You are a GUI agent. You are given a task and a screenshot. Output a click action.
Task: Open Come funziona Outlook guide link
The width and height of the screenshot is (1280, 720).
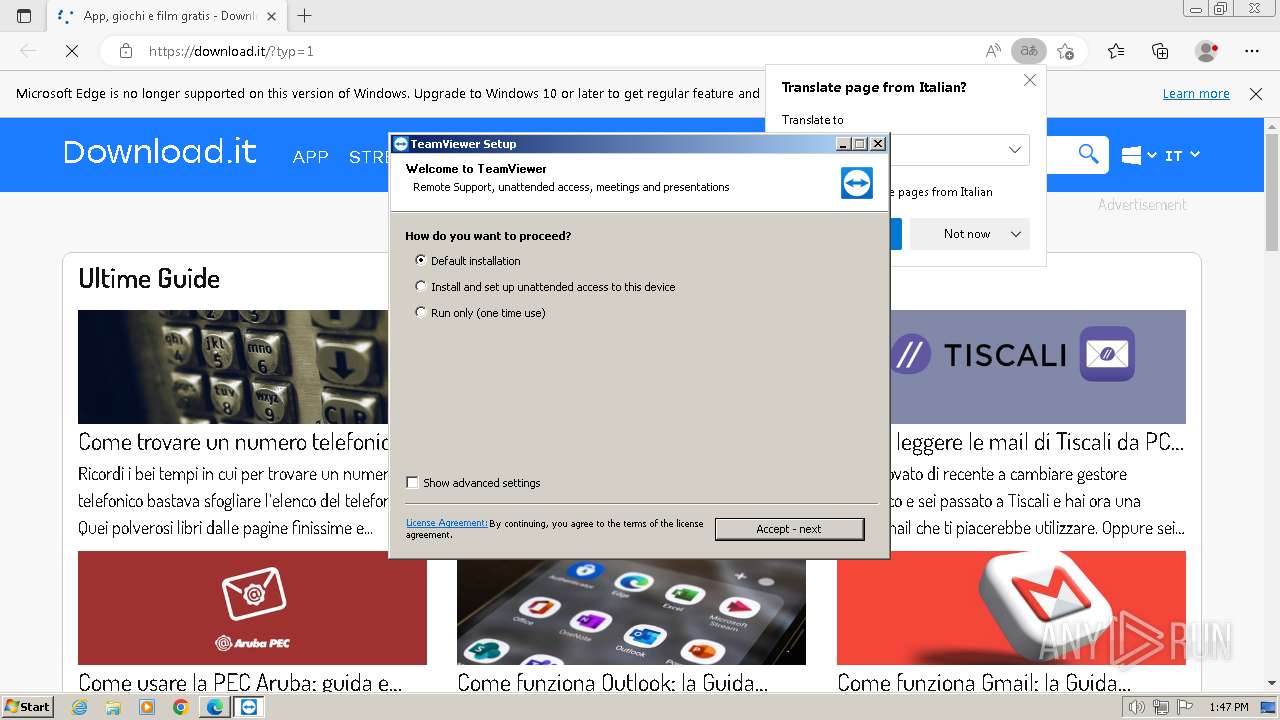tap(612, 682)
